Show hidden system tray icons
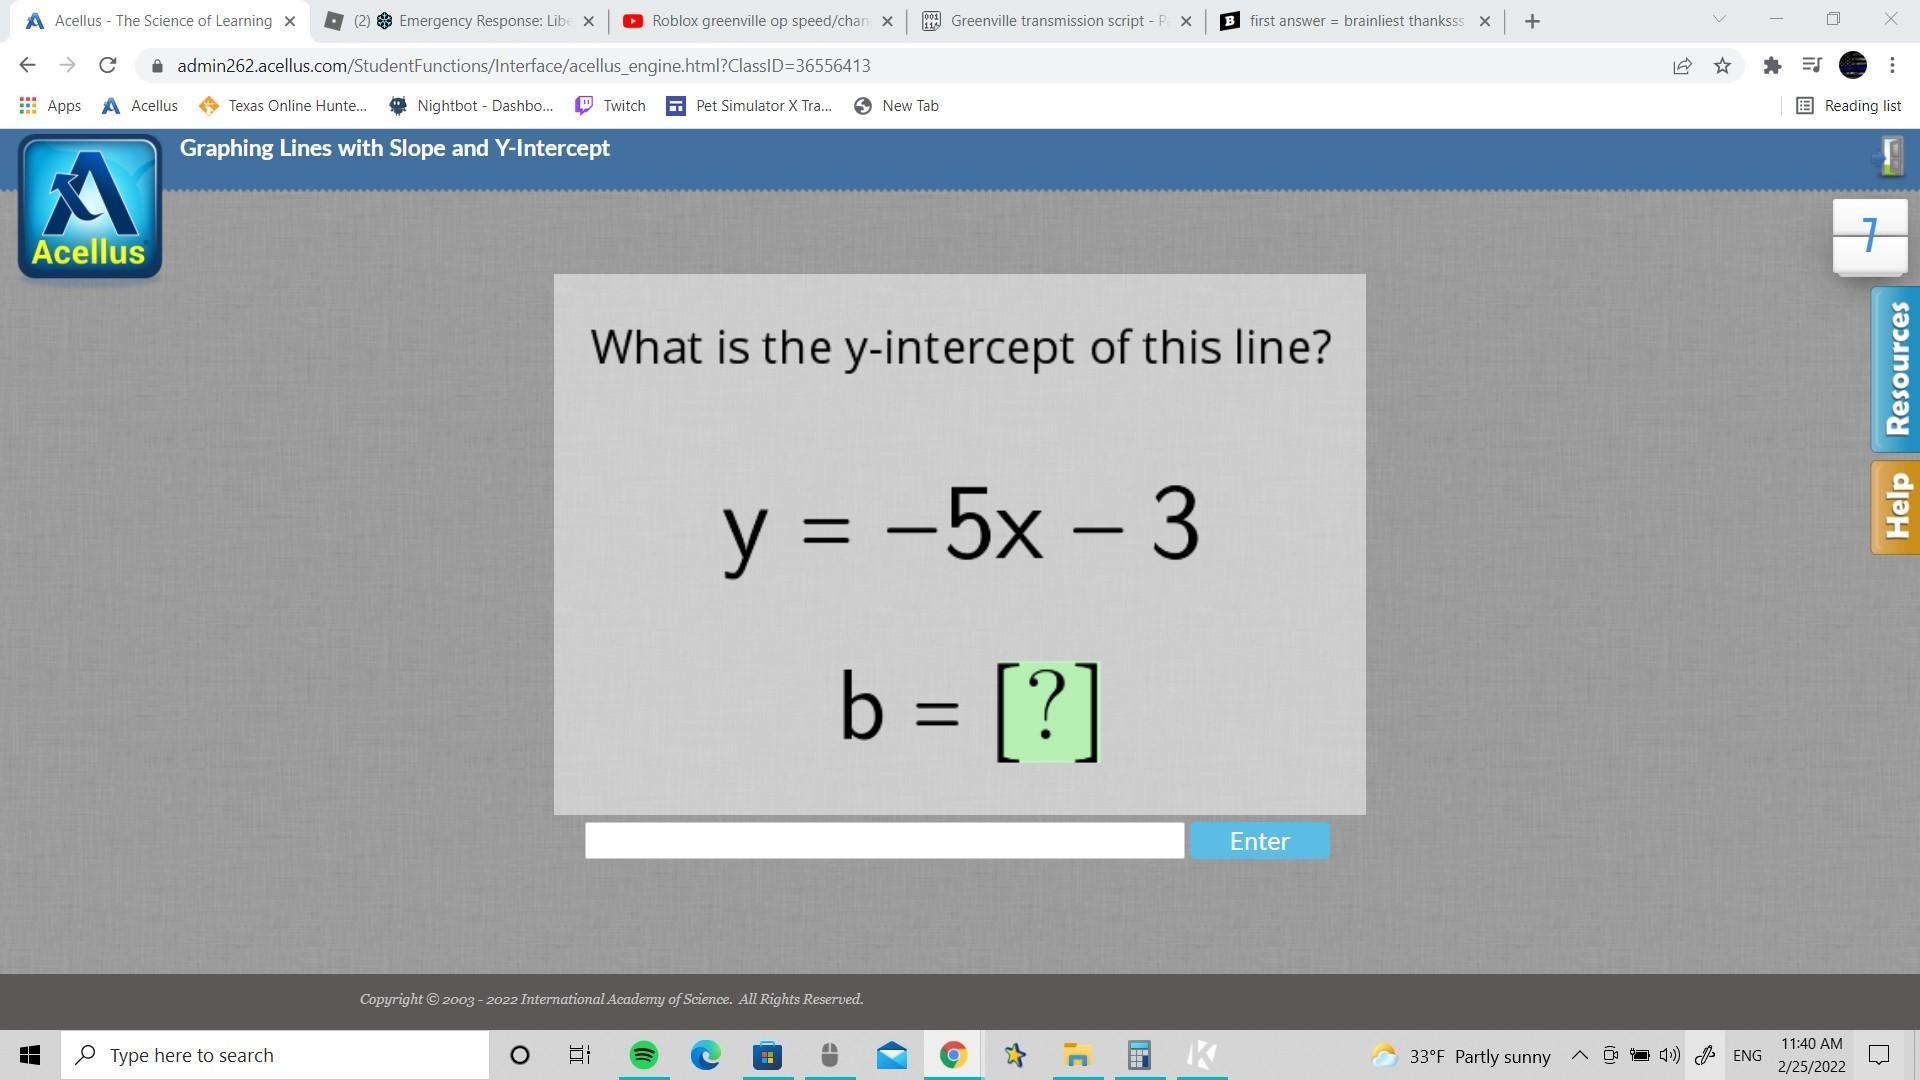Screen dimensions: 1920x1080 pos(1579,1055)
